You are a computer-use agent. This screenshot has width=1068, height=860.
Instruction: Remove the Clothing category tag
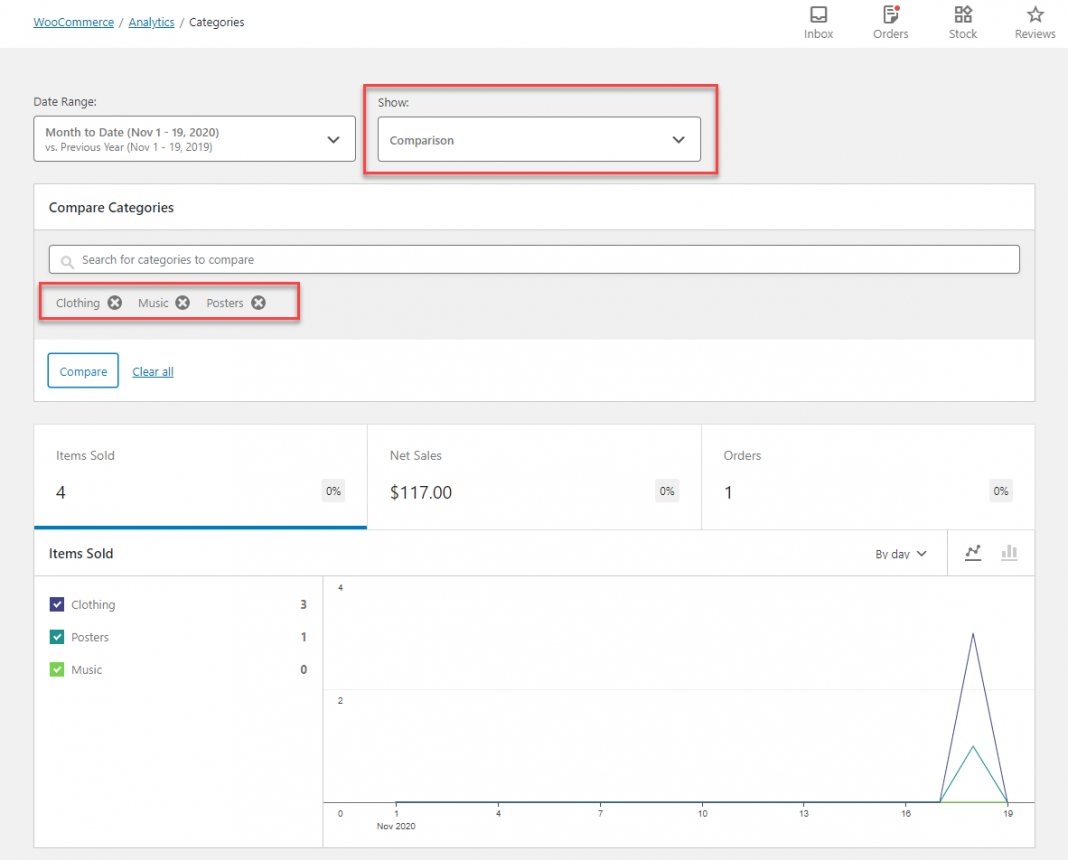click(113, 302)
